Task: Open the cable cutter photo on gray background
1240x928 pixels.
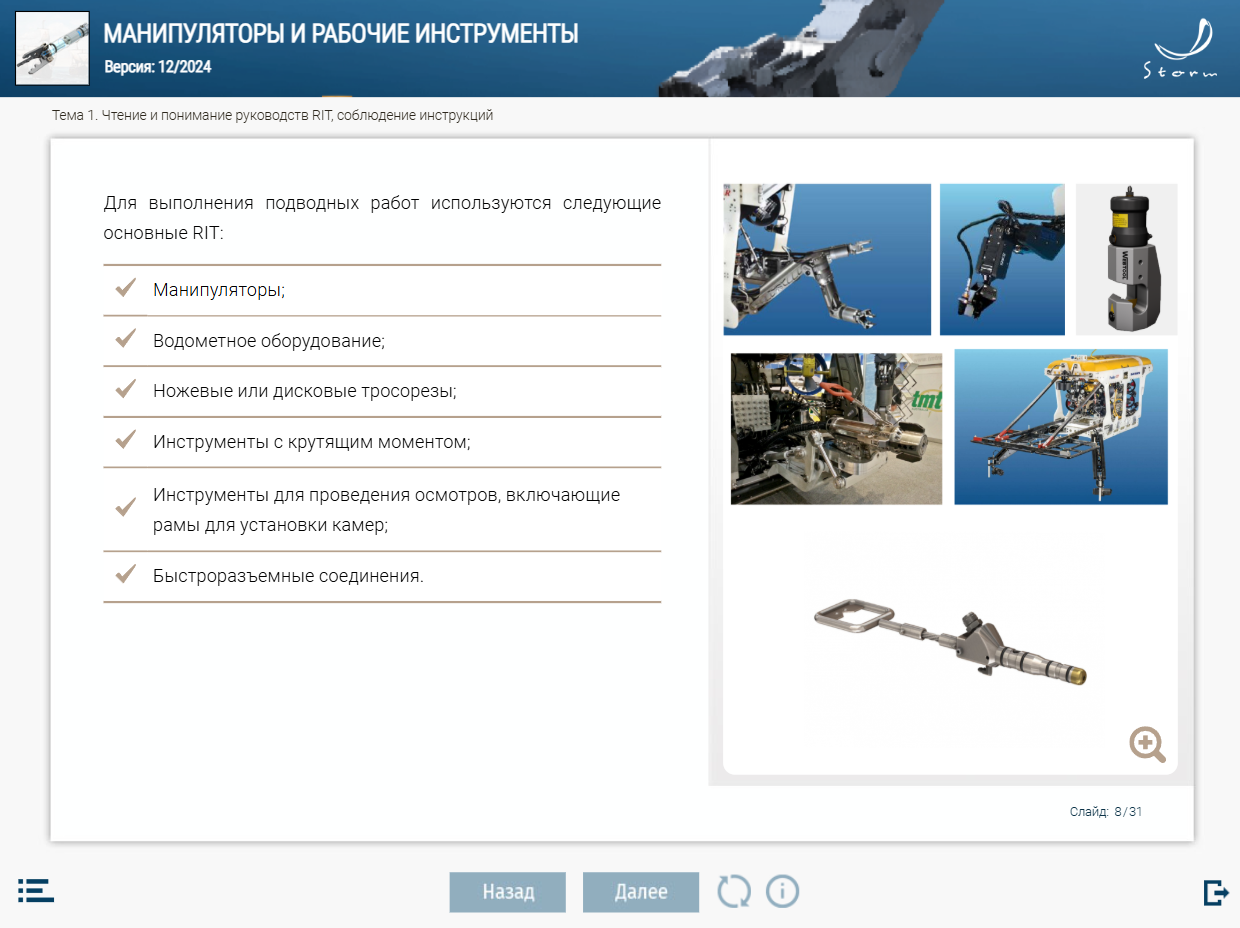Action: point(1126,259)
